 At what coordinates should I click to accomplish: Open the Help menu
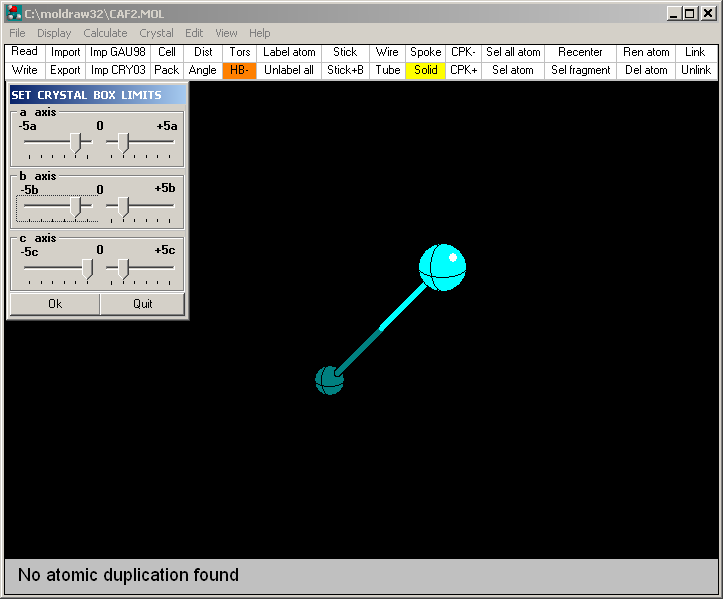(260, 33)
